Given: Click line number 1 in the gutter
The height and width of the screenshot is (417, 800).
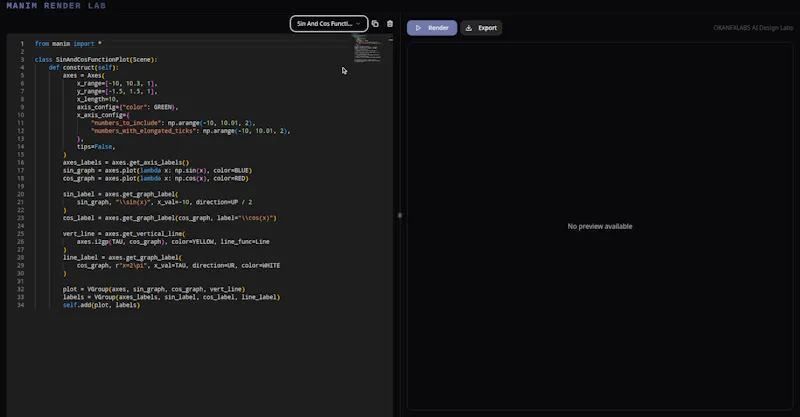Looking at the screenshot, I should pos(22,44).
